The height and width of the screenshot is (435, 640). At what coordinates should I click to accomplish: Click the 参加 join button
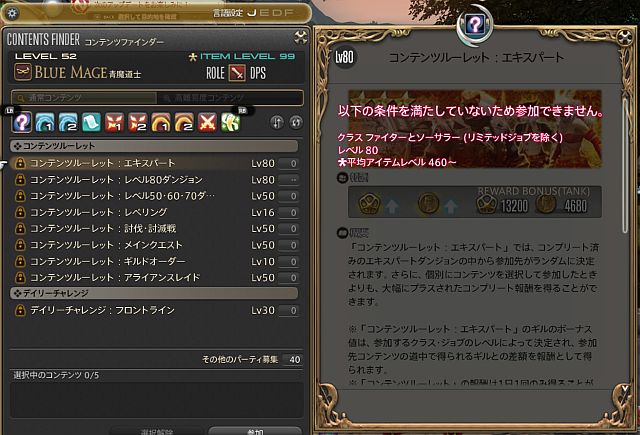pos(255,431)
